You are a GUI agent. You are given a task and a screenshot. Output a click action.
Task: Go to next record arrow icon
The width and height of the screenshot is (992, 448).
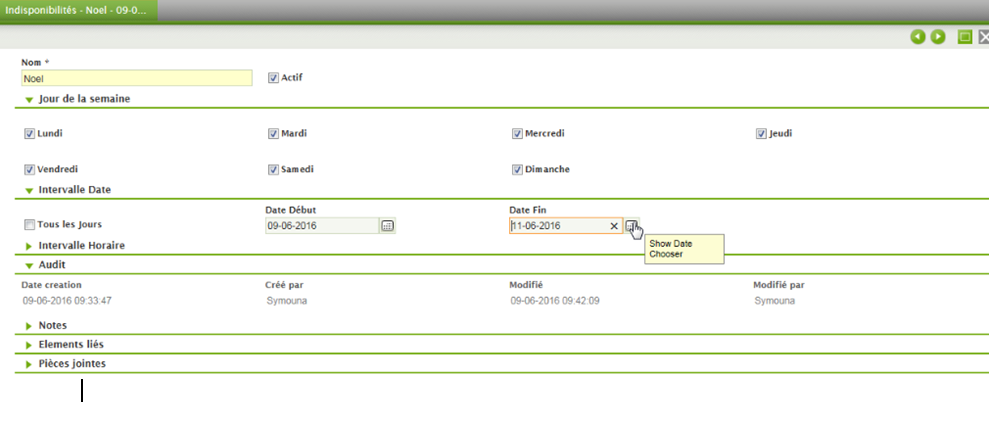point(938,37)
